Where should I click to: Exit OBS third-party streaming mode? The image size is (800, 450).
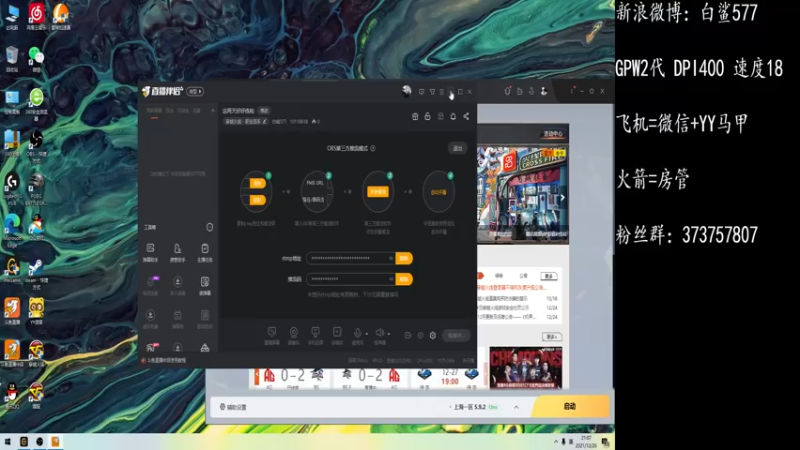(x=458, y=148)
